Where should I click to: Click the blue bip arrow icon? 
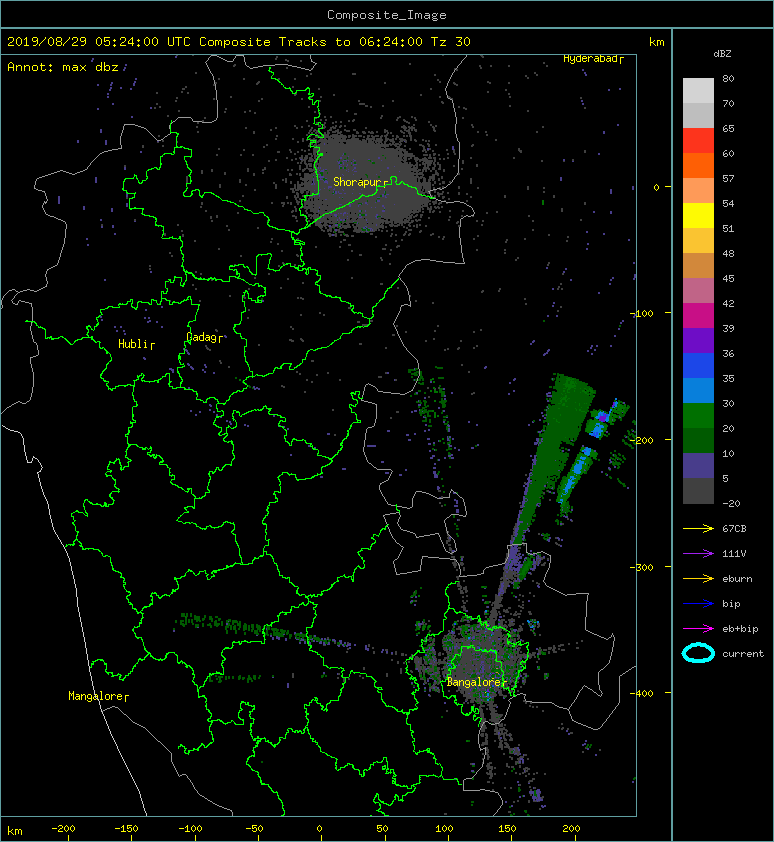(x=698, y=604)
